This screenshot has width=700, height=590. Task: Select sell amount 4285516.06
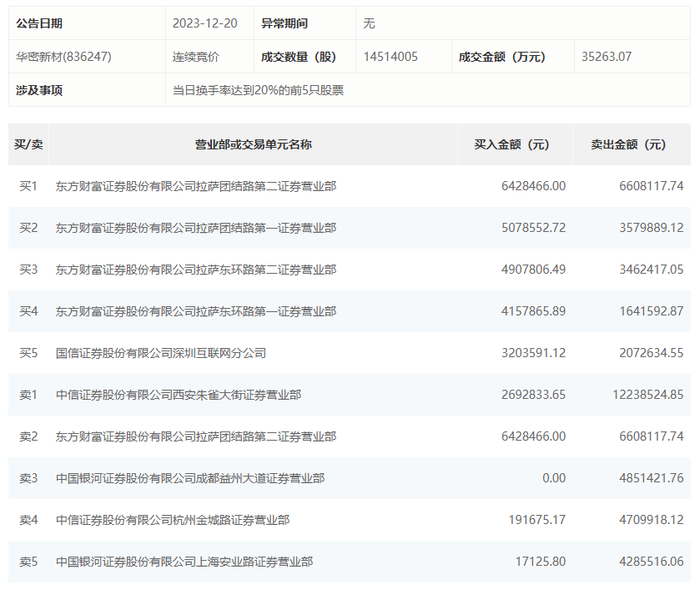[x=651, y=561]
